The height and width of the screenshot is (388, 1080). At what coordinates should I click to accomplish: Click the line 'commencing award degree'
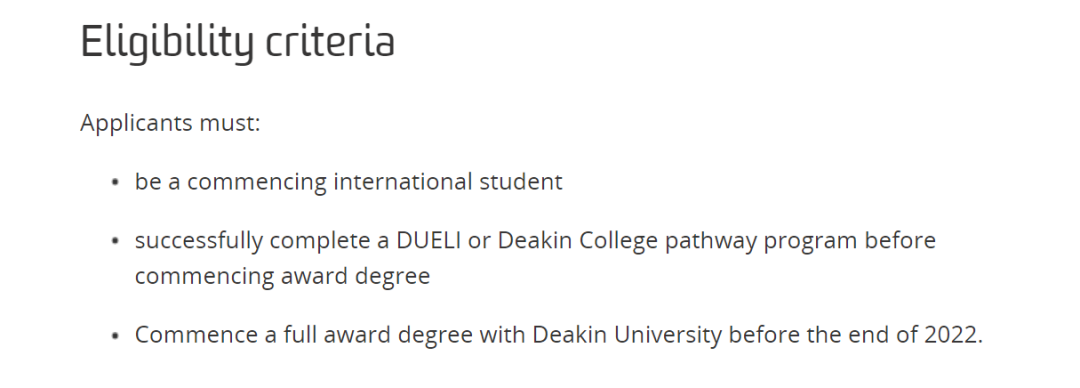282,277
